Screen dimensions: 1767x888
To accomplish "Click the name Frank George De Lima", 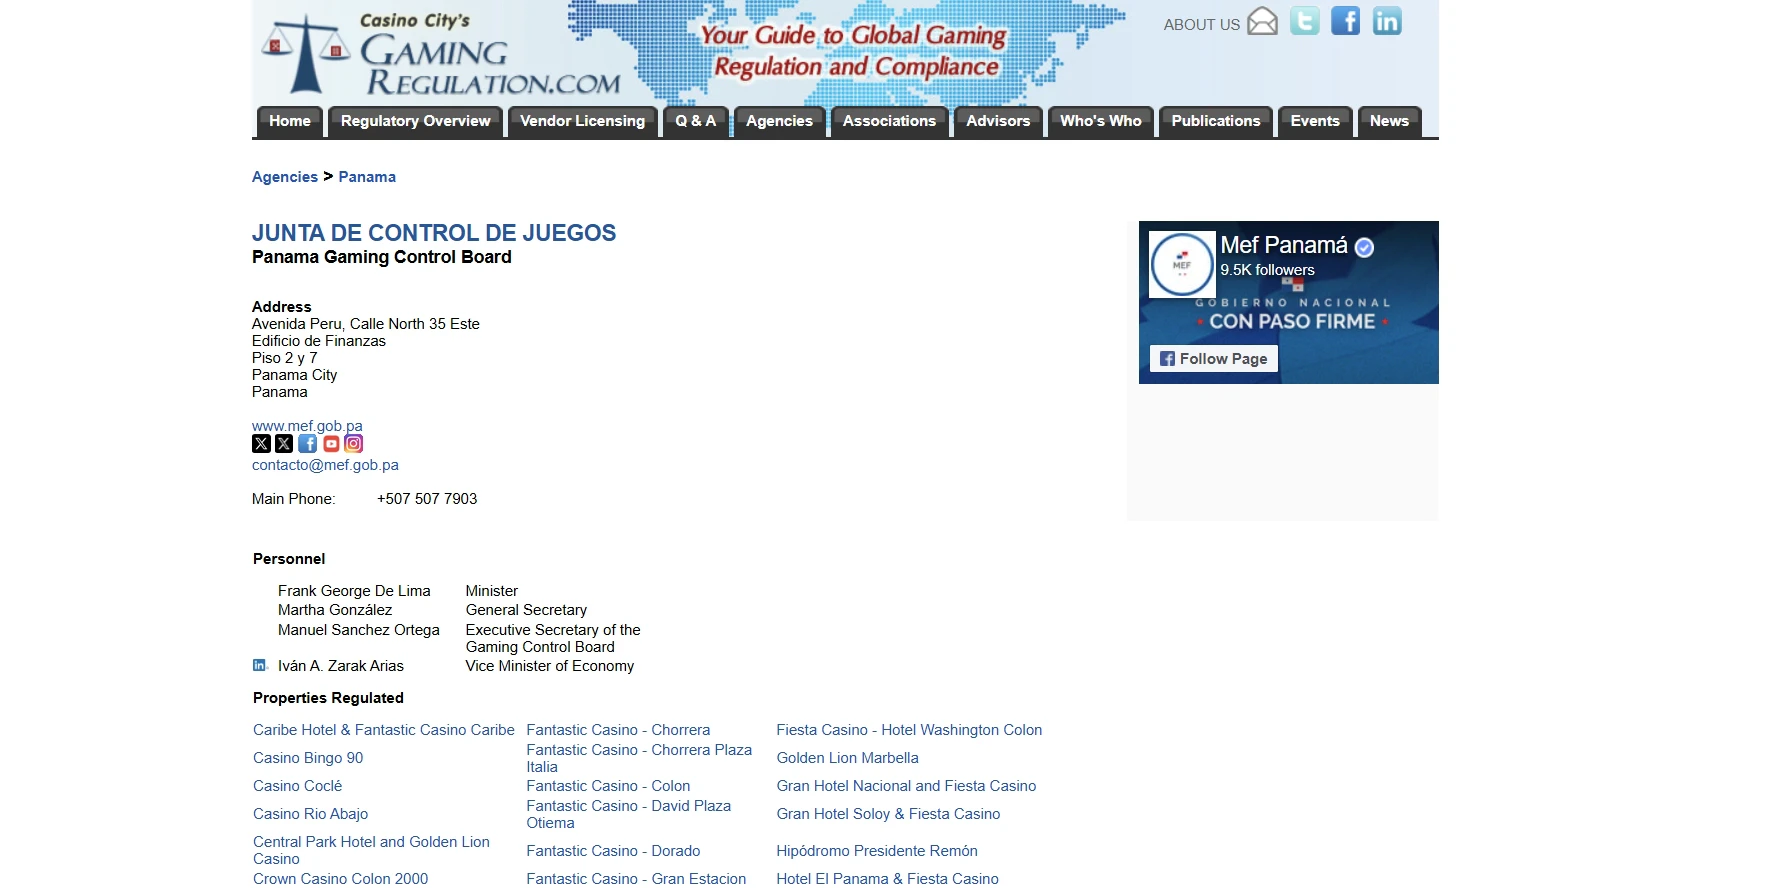I will pyautogui.click(x=354, y=591).
